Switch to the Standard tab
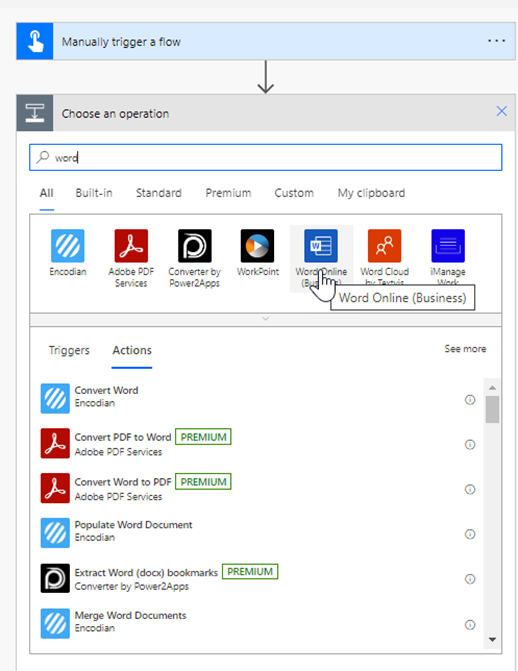 [x=159, y=193]
